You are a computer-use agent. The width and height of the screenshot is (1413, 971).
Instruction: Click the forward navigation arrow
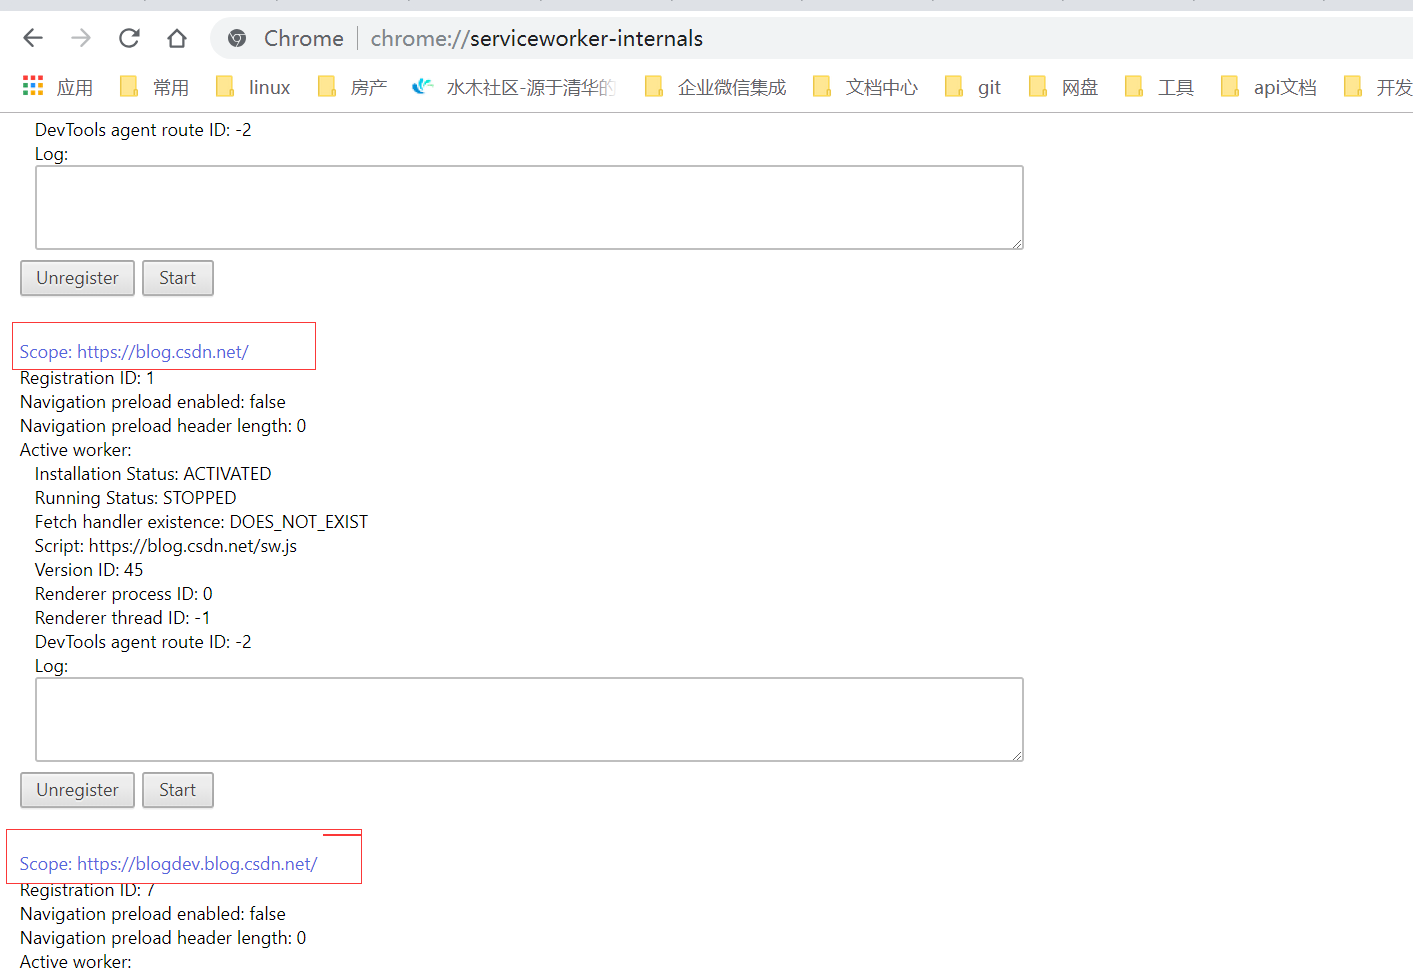81,38
